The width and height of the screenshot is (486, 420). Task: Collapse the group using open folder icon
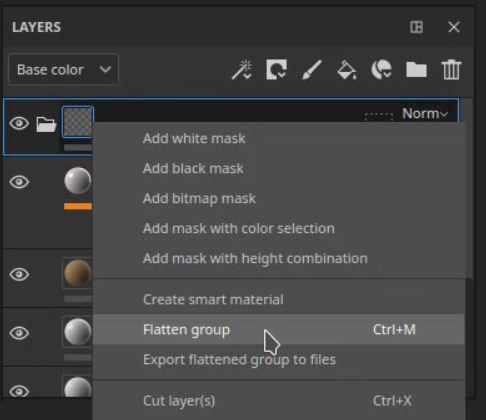click(46, 124)
